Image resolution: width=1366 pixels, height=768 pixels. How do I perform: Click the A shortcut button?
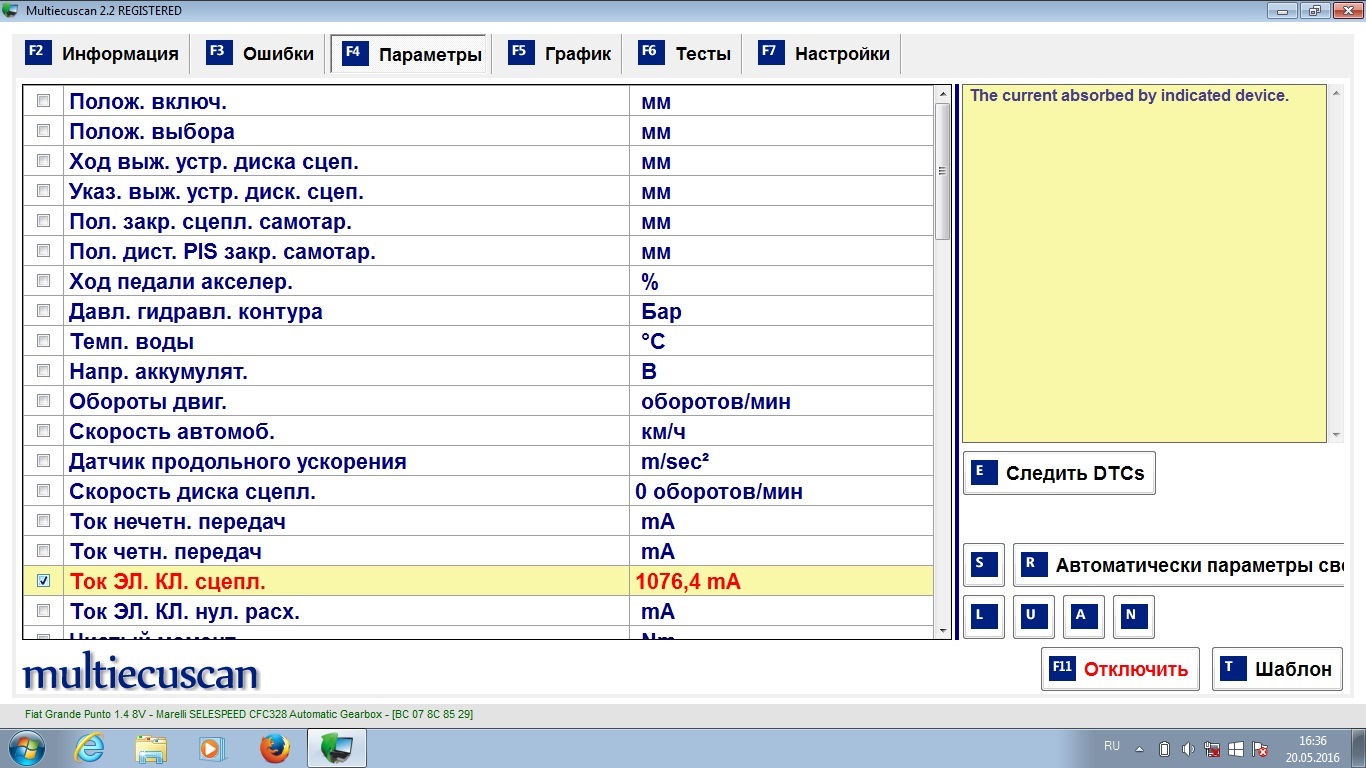click(1084, 617)
